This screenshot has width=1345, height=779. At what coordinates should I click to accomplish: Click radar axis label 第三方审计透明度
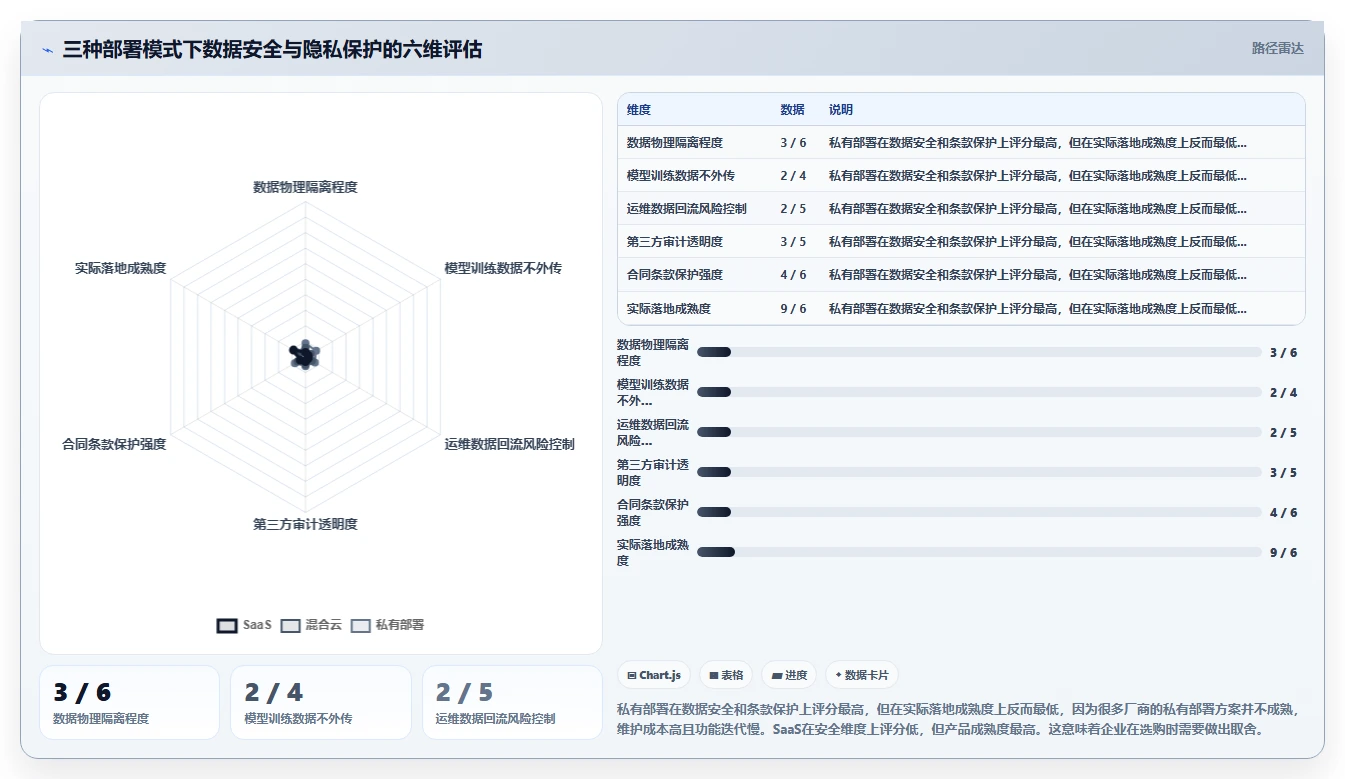click(x=305, y=524)
